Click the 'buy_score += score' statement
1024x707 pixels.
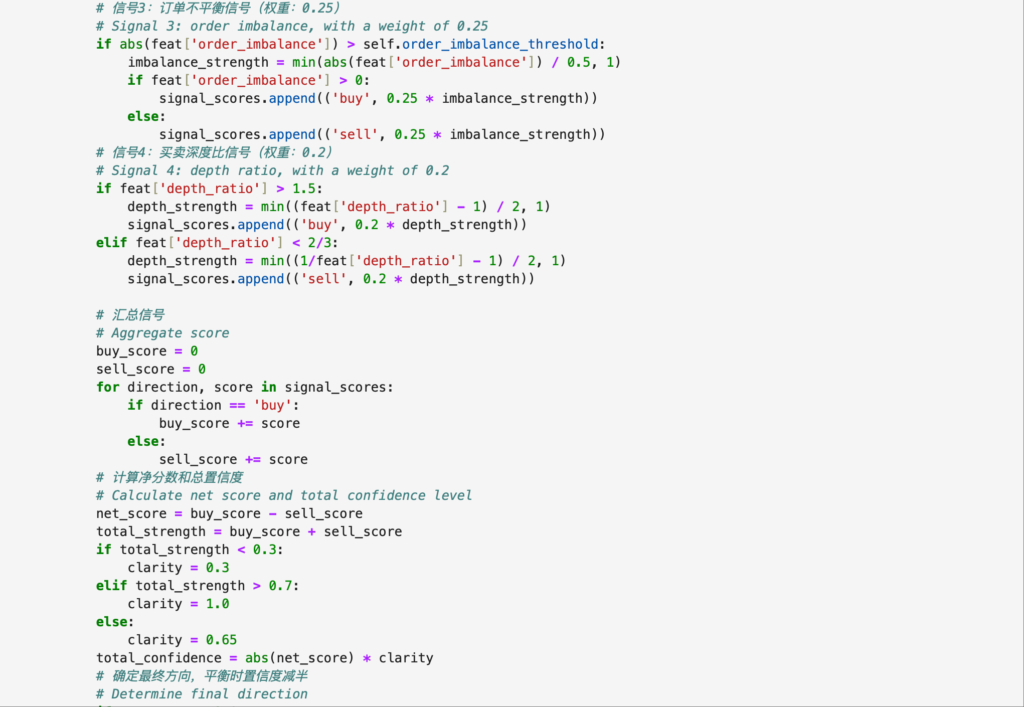[x=229, y=423]
